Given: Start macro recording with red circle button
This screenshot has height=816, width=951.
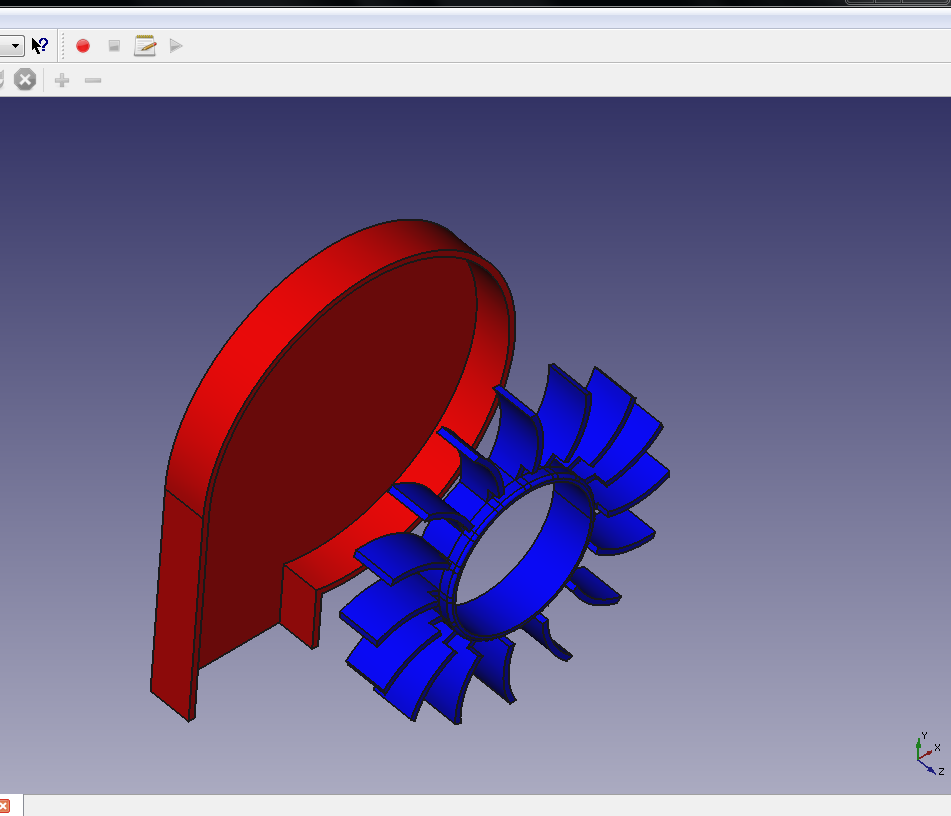Looking at the screenshot, I should tap(83, 46).
